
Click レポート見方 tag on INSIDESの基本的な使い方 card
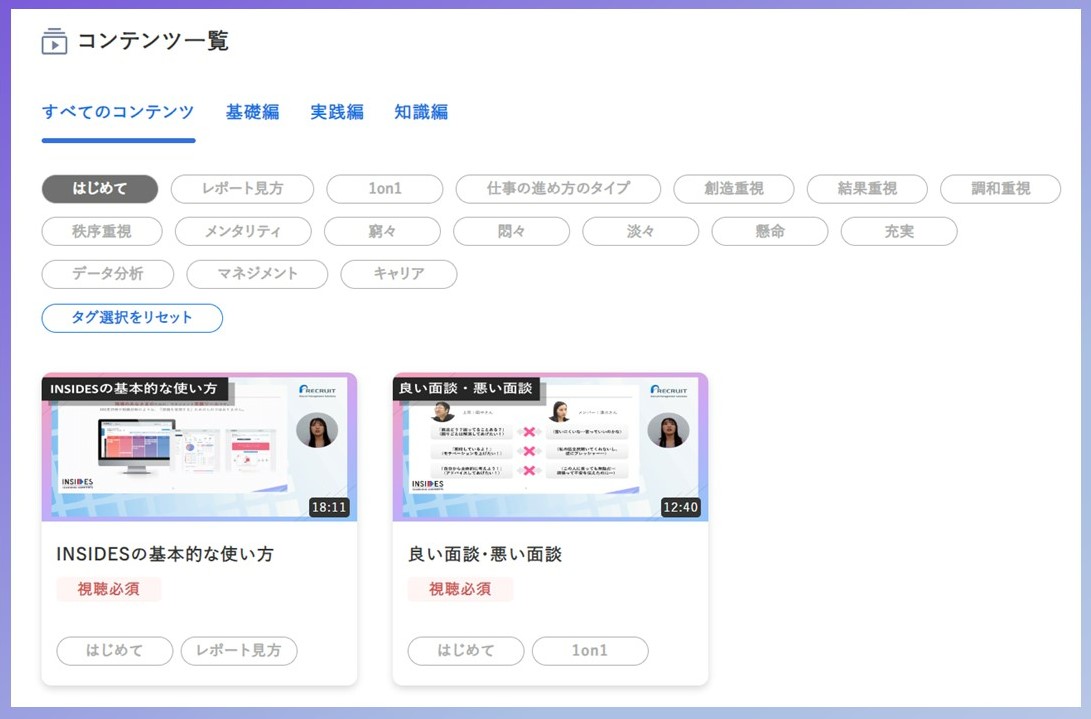click(x=239, y=651)
